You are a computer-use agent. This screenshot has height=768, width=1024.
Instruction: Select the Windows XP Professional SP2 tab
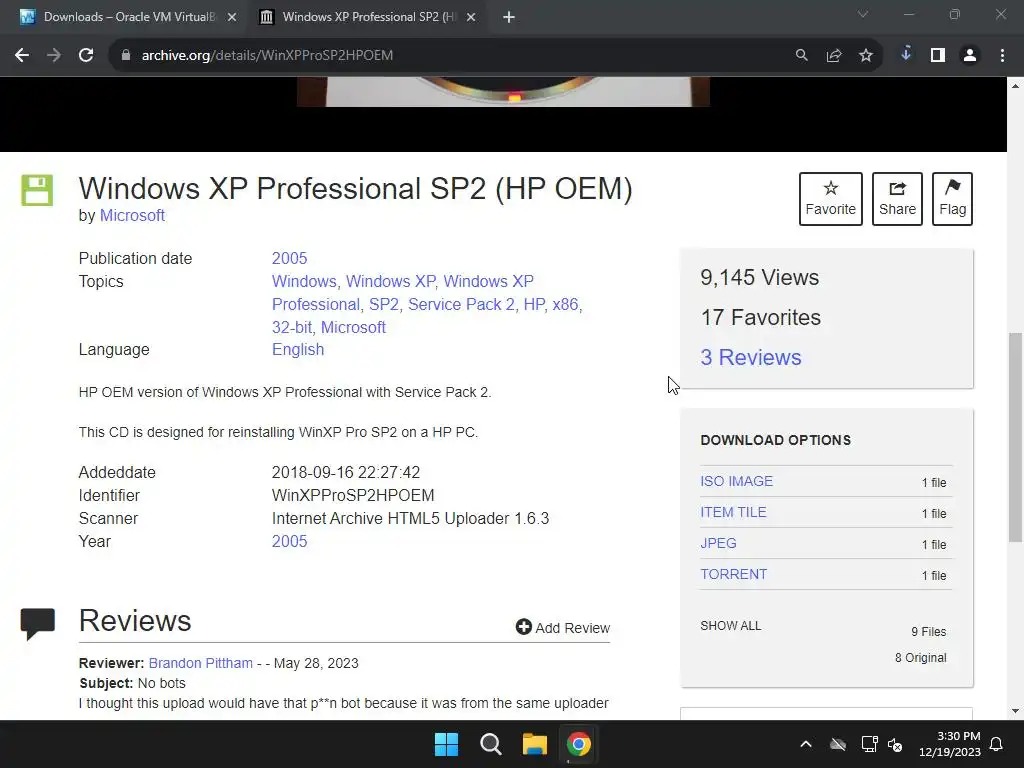(368, 17)
